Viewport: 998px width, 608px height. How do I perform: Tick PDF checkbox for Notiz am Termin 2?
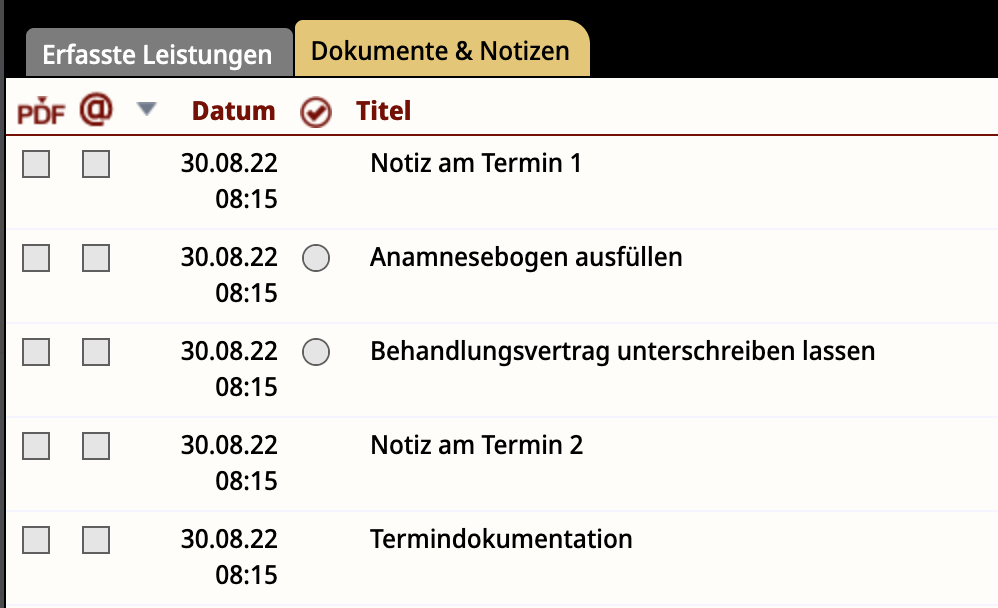coord(36,446)
